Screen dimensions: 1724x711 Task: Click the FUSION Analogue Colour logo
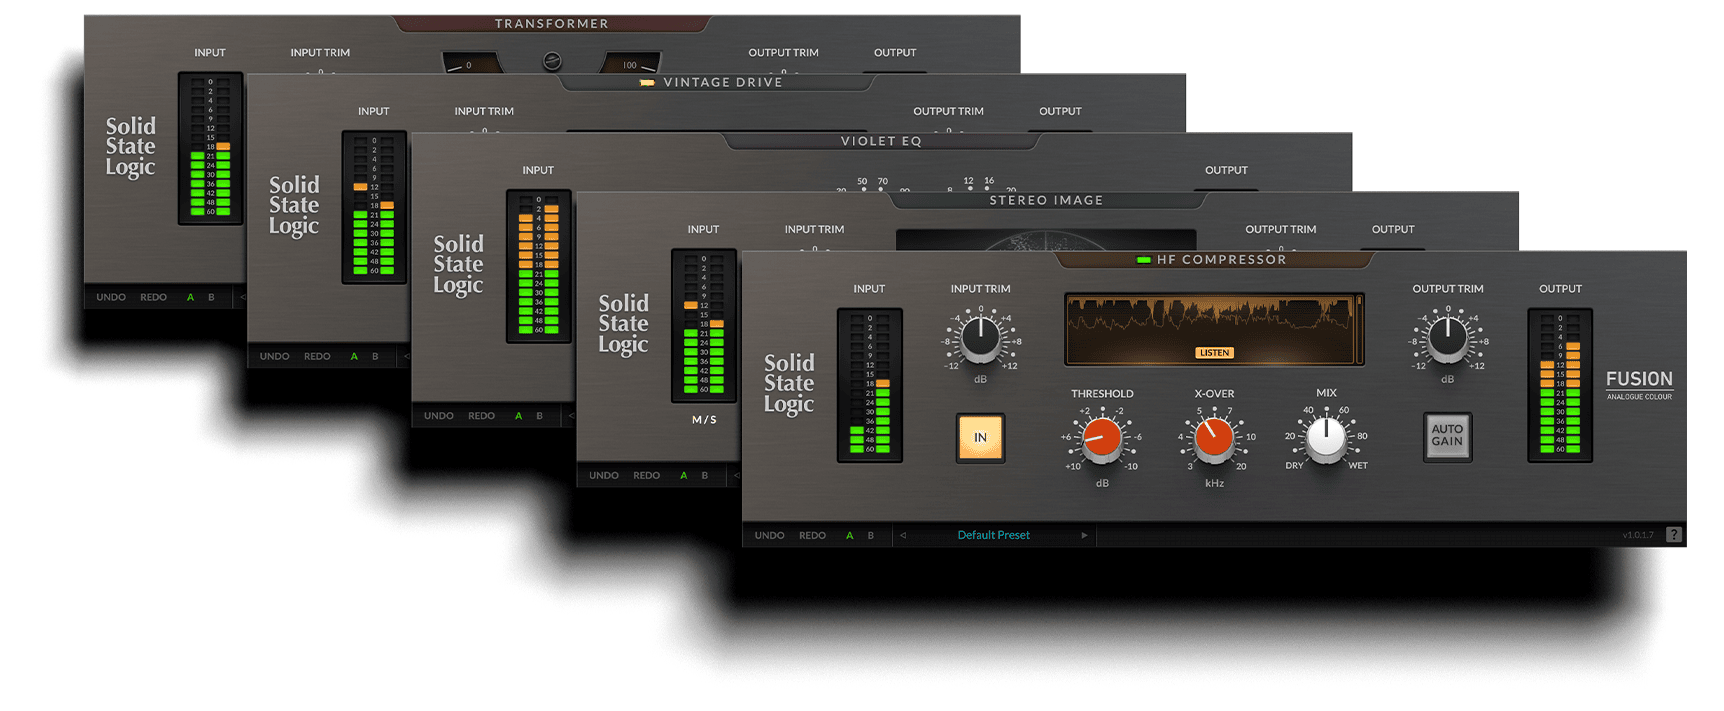click(x=1639, y=385)
